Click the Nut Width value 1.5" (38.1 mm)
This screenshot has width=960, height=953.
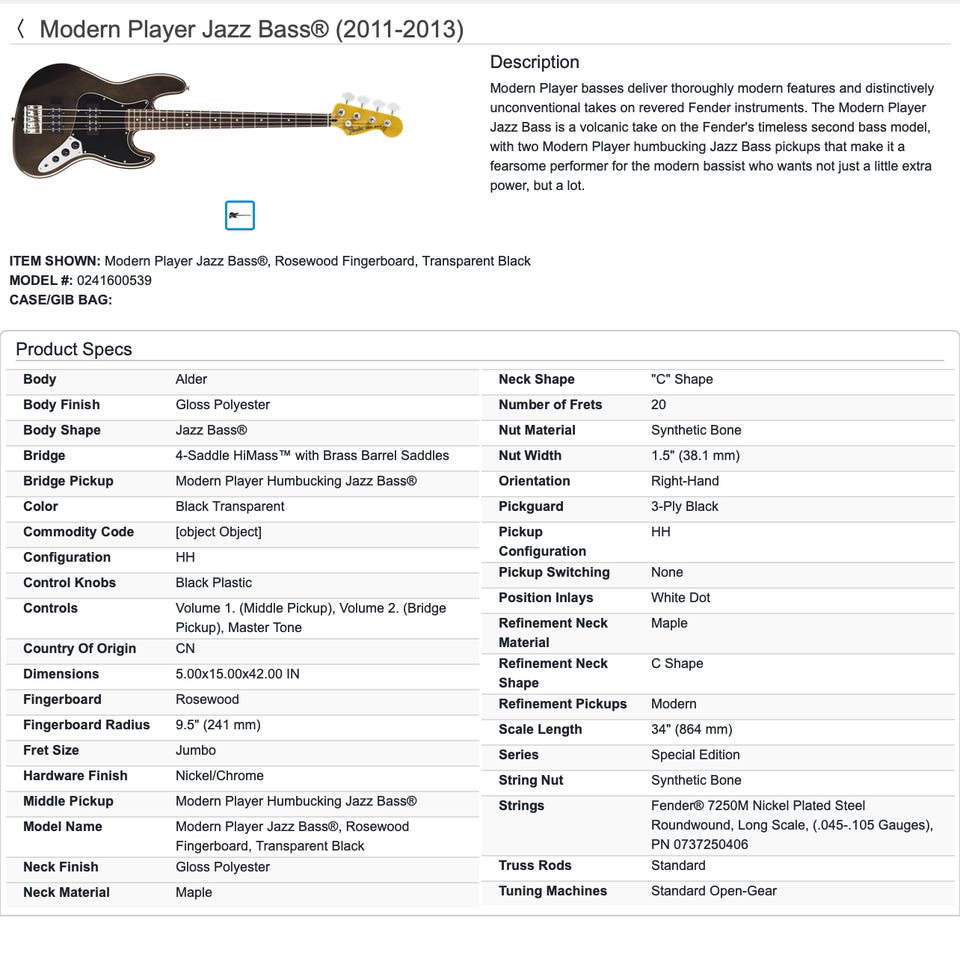tap(695, 456)
